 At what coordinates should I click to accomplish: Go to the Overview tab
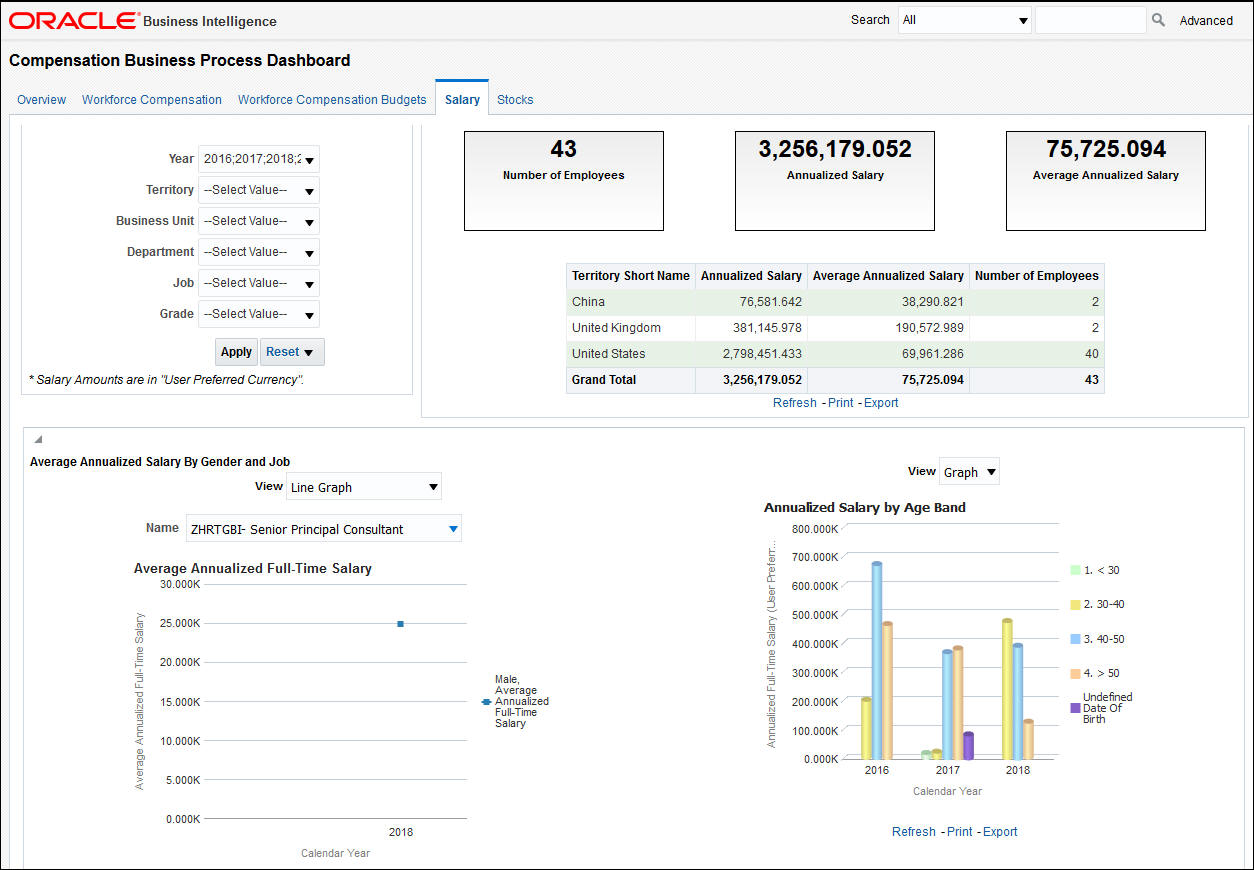(41, 100)
